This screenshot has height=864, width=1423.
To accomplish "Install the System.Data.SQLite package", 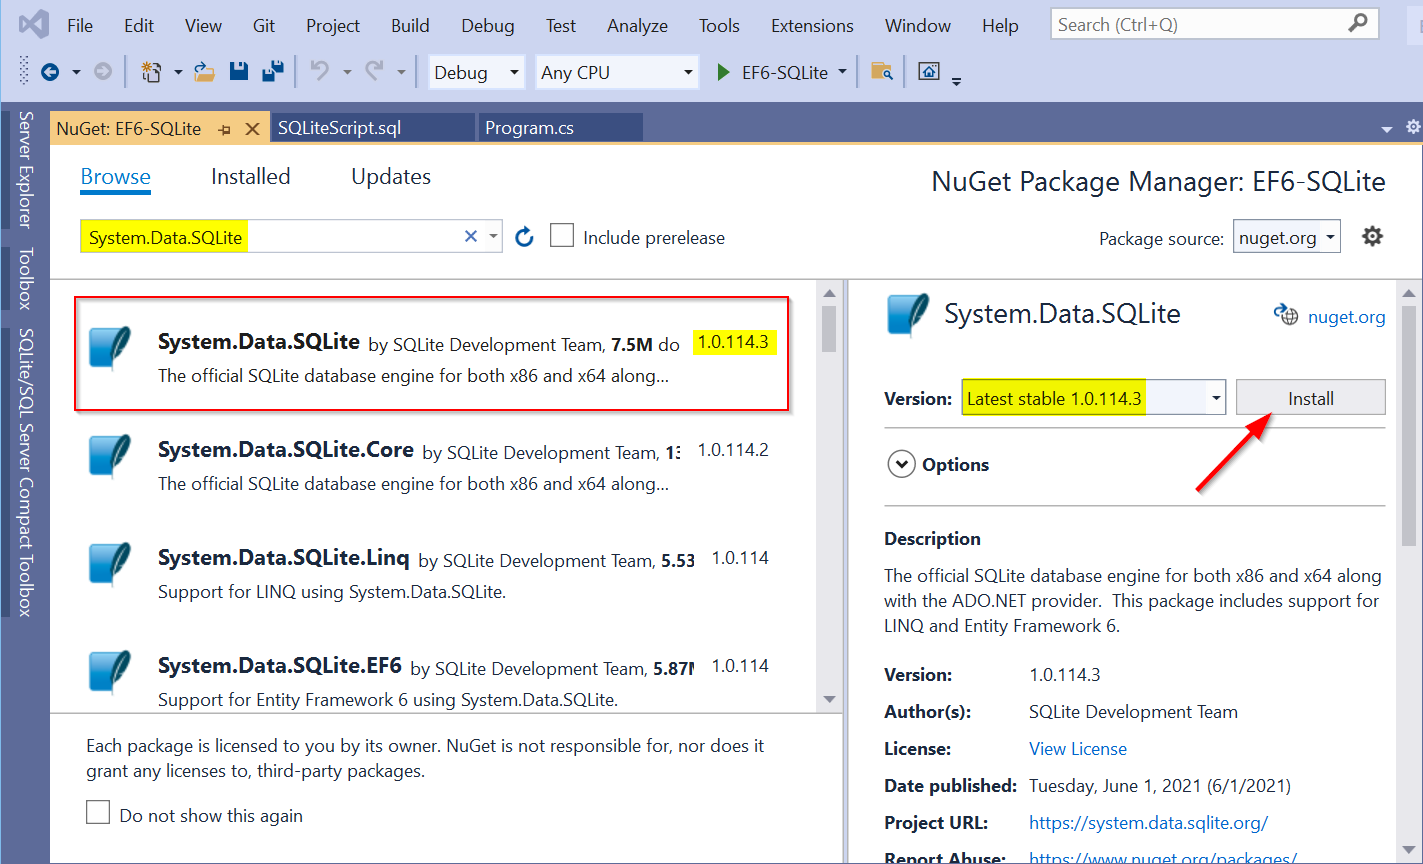I will [1310, 397].
